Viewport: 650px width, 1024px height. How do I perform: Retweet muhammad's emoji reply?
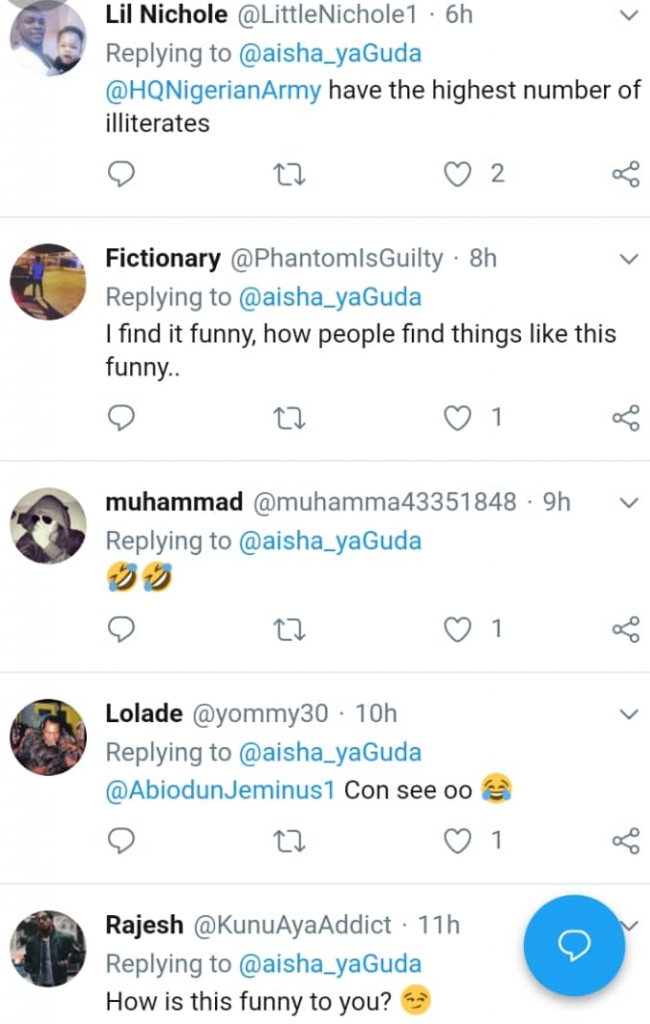point(289,630)
